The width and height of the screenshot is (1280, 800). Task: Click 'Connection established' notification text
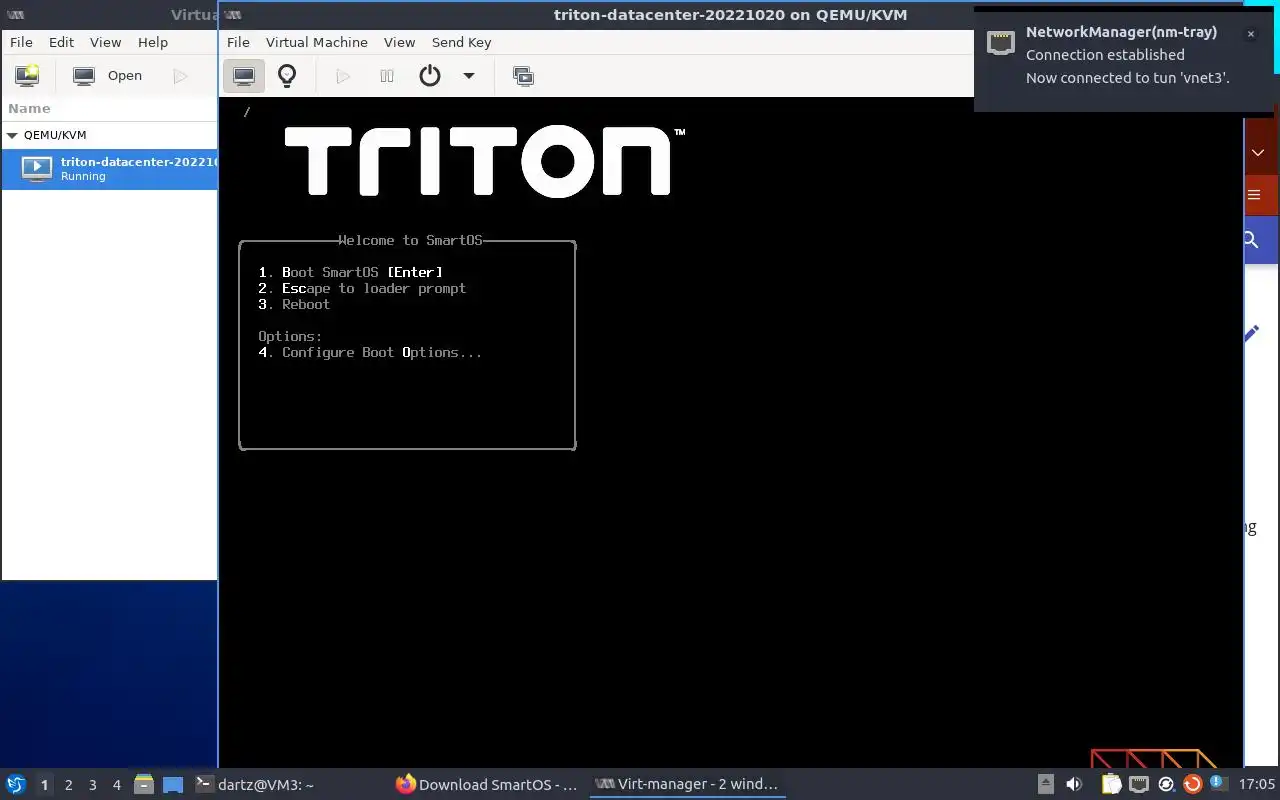point(1105,55)
